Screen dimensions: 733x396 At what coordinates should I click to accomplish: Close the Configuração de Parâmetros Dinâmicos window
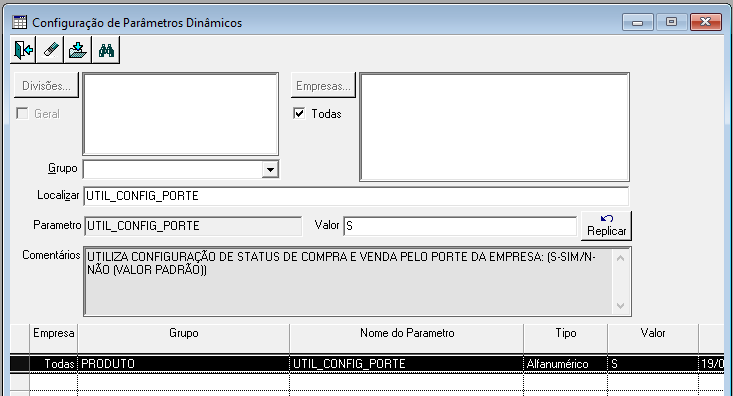705,22
